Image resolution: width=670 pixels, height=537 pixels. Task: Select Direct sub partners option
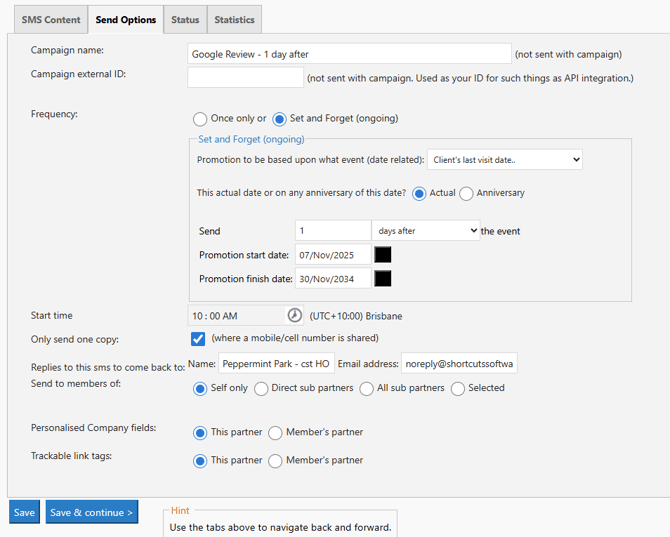261,389
